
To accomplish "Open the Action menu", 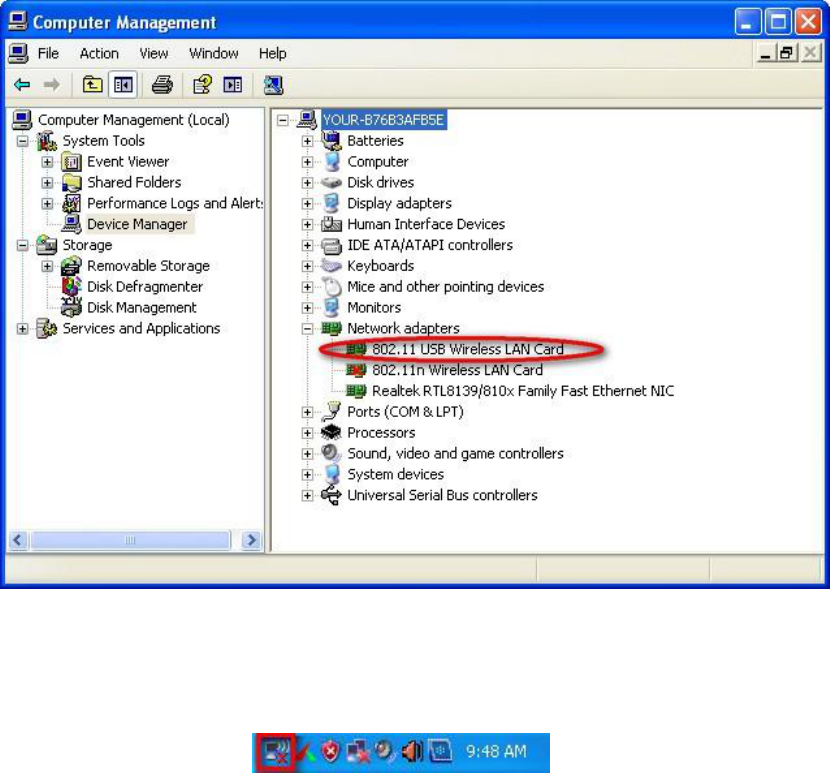I will [99, 53].
